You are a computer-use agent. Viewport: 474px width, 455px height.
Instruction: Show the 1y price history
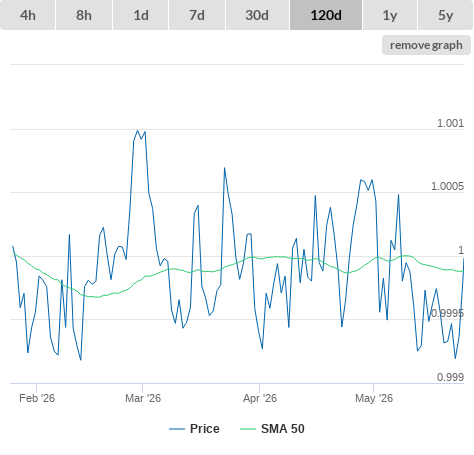tap(390, 15)
